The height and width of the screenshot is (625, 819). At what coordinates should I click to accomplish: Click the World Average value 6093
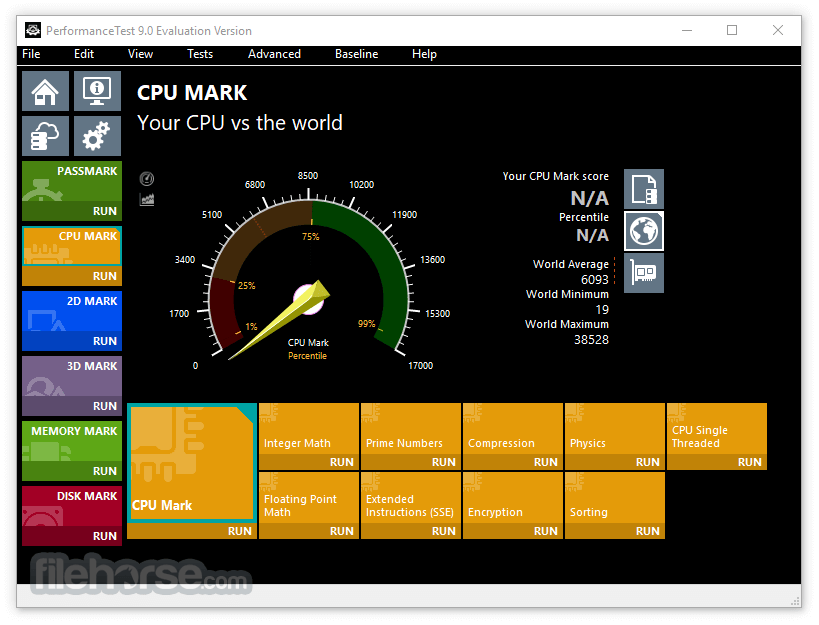click(595, 279)
